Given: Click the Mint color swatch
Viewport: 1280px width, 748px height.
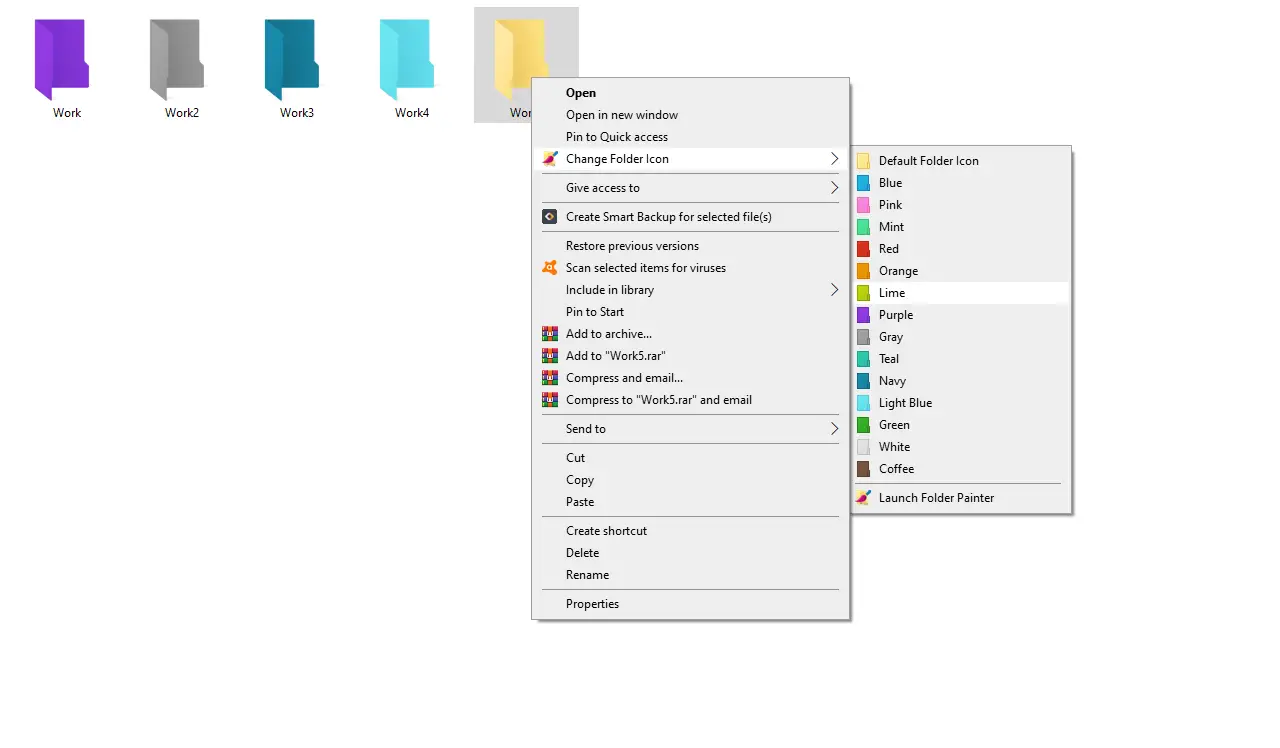Looking at the screenshot, I should coord(863,227).
